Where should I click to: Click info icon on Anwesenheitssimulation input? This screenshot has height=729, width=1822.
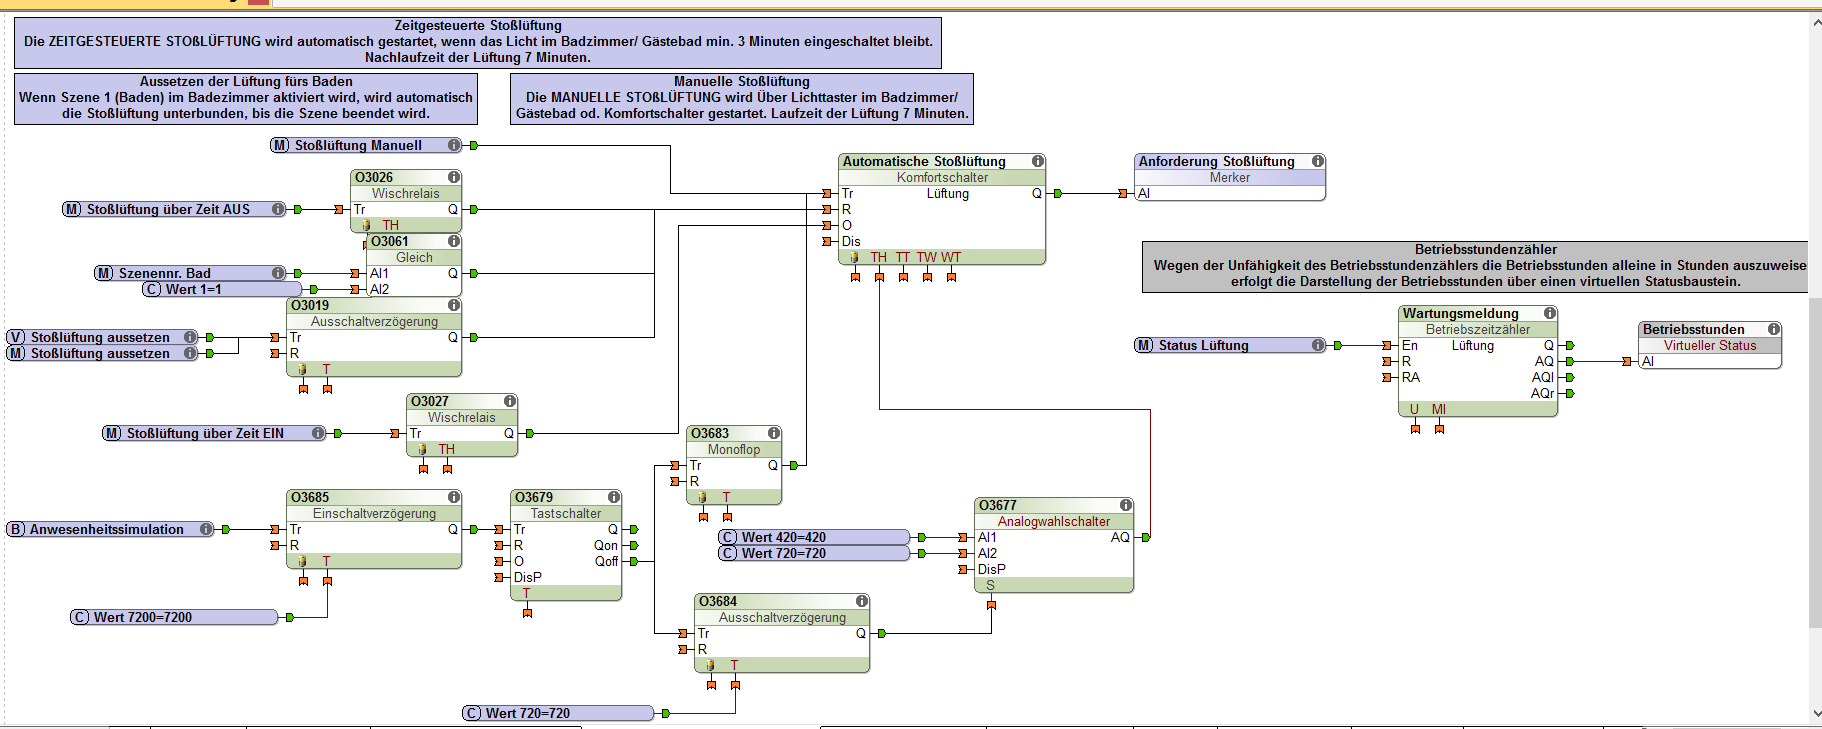pos(206,529)
